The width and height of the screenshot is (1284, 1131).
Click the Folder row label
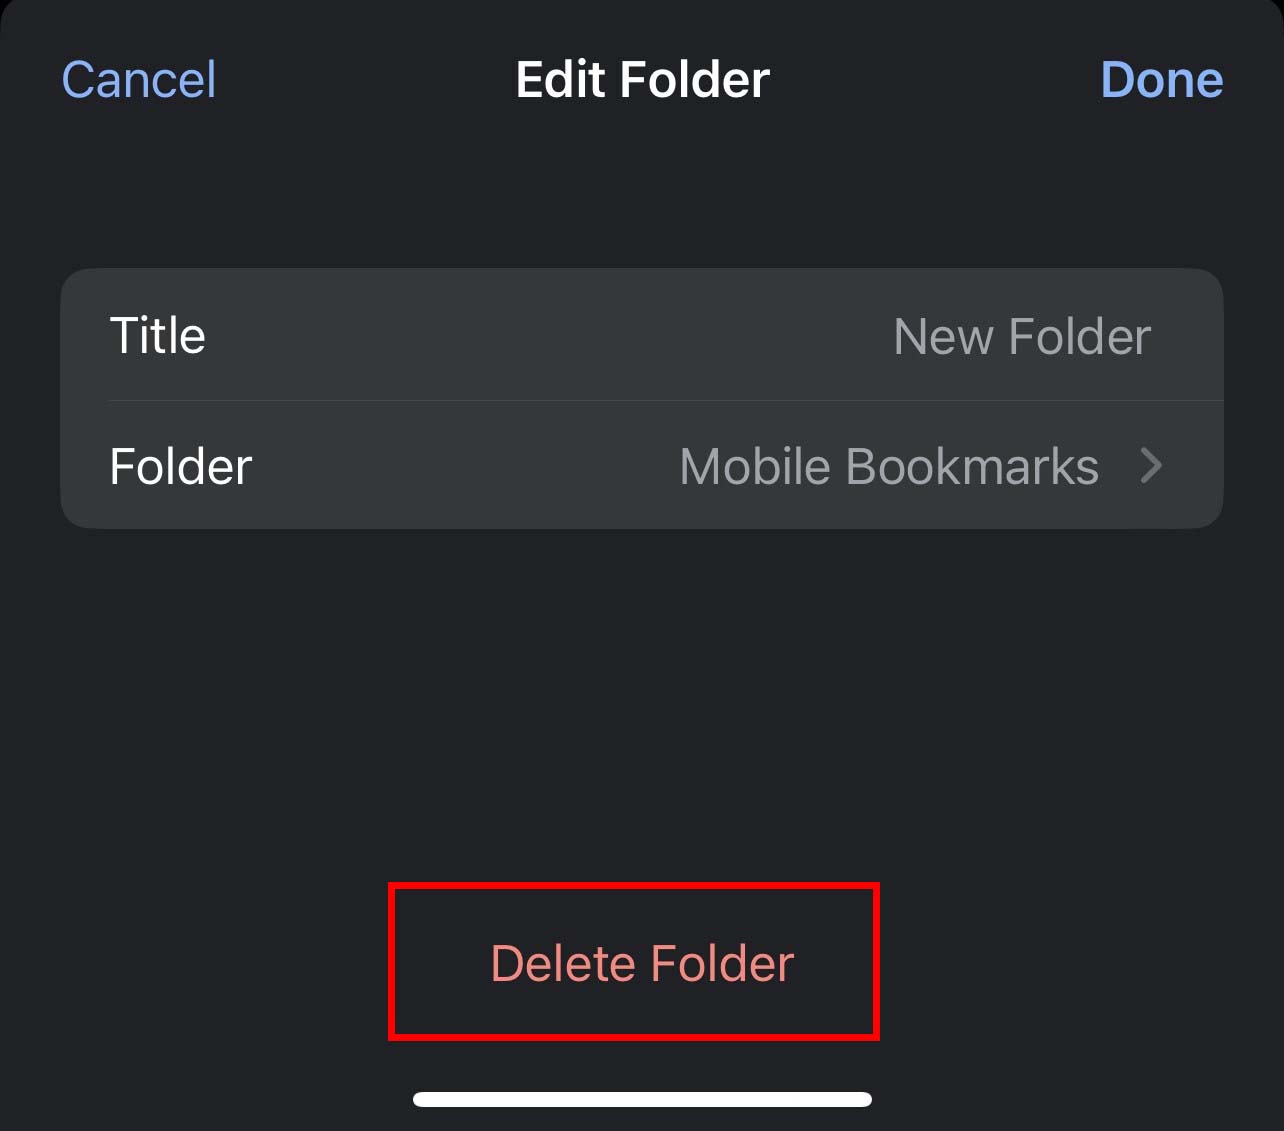tap(181, 466)
